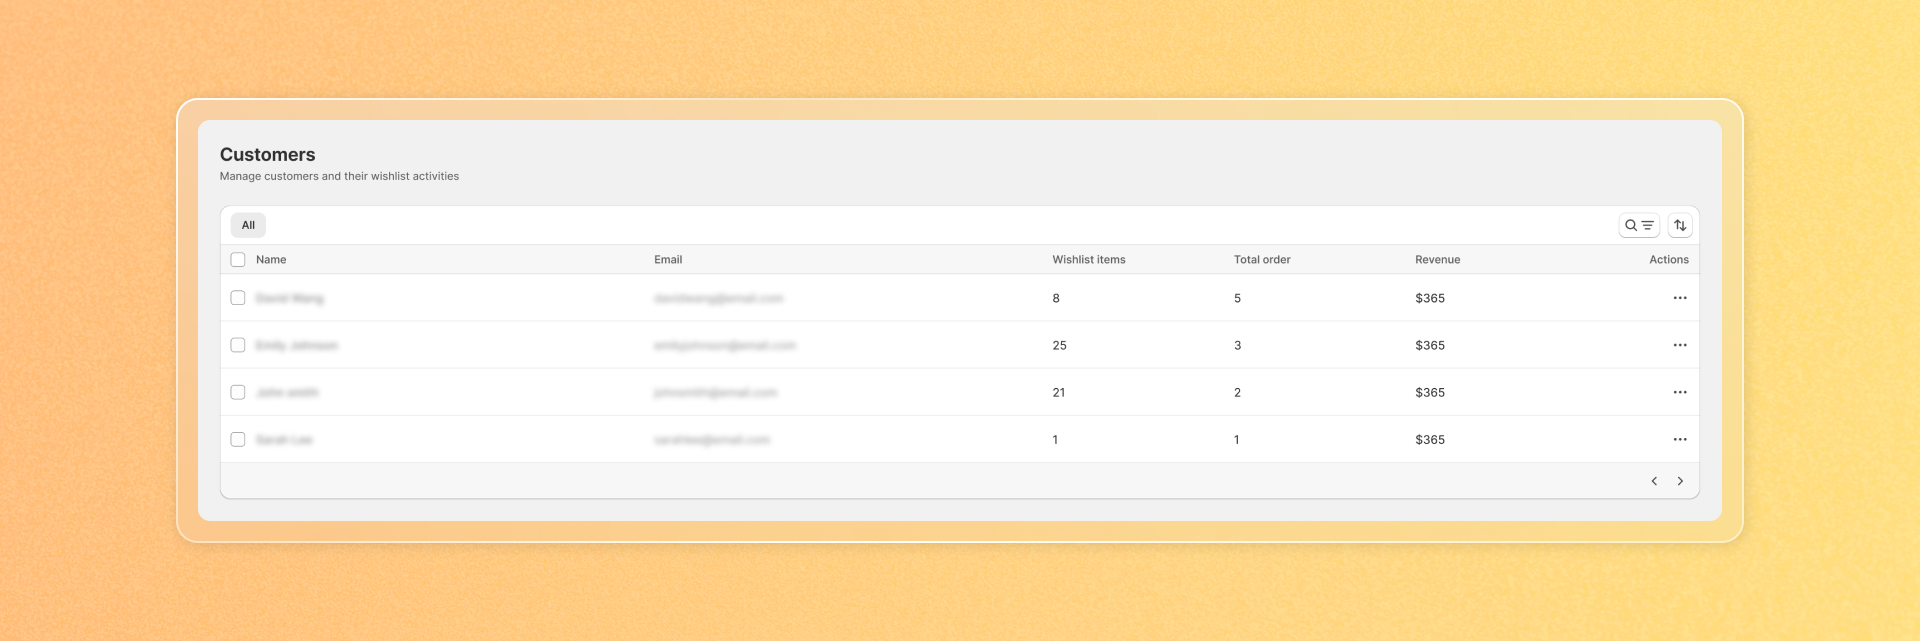Image resolution: width=1920 pixels, height=641 pixels.
Task: Click the wishlist items value 1 in last row
Action: [1055, 439]
